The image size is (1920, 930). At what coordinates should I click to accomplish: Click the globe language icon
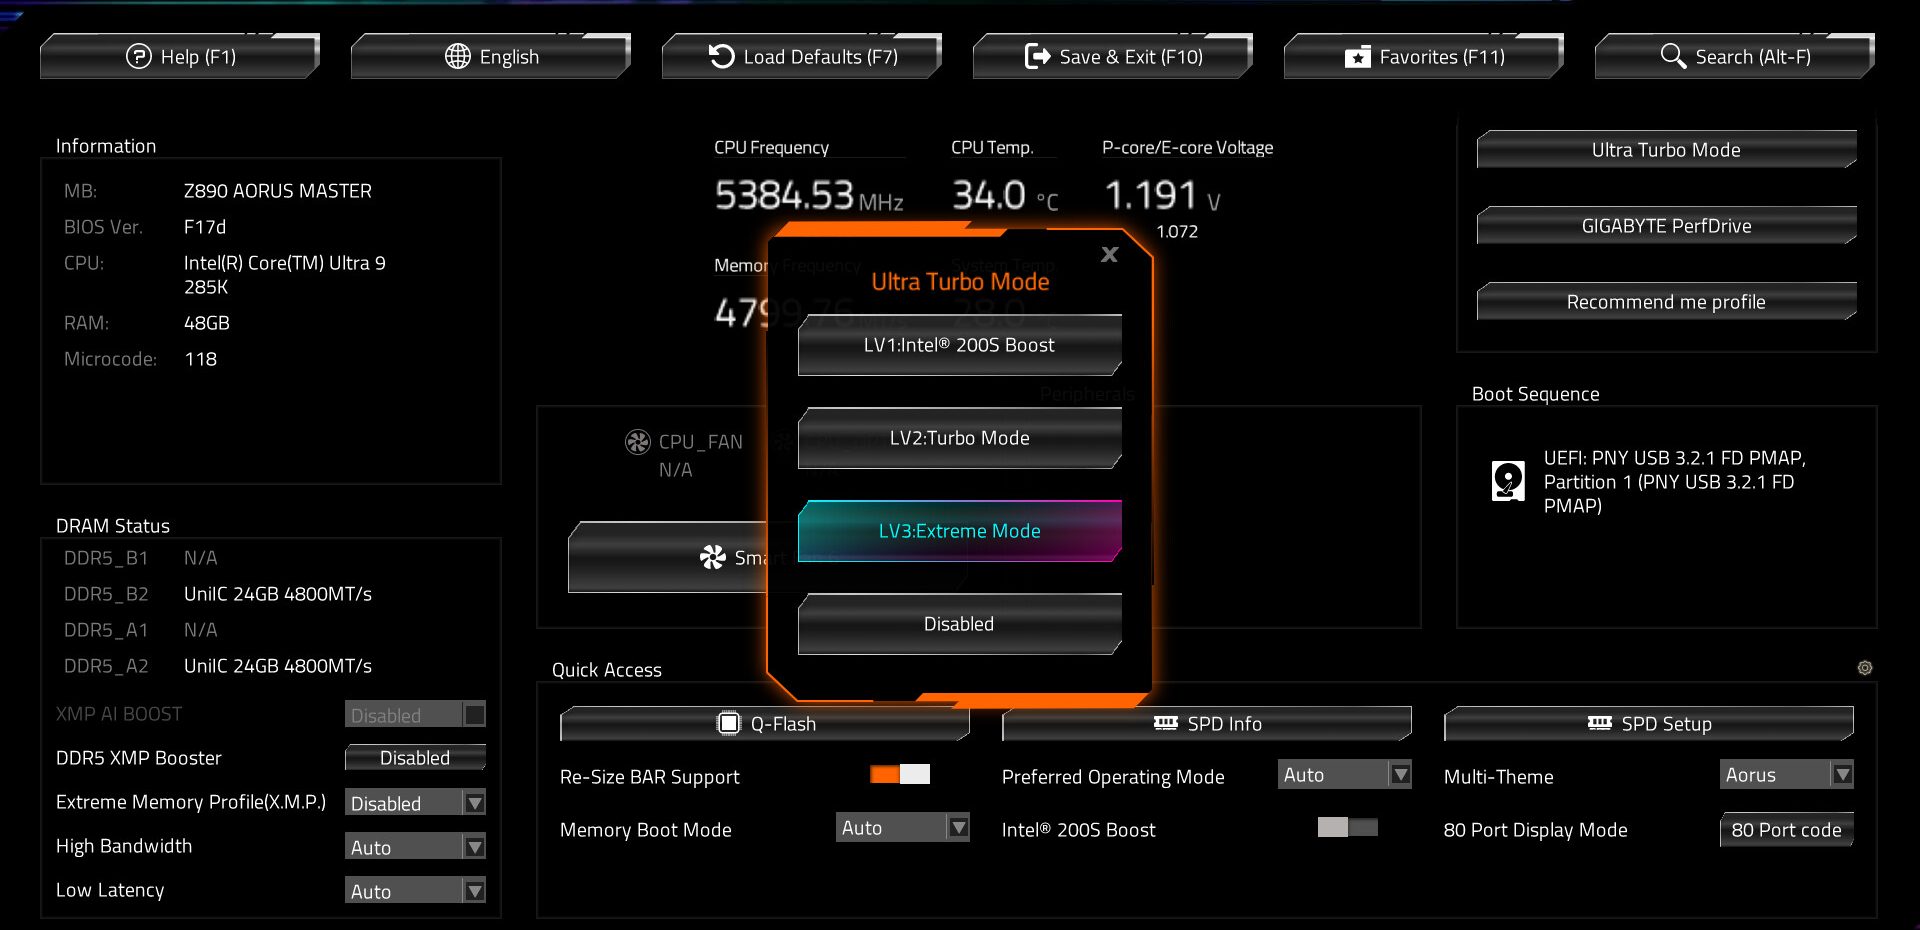click(x=458, y=56)
